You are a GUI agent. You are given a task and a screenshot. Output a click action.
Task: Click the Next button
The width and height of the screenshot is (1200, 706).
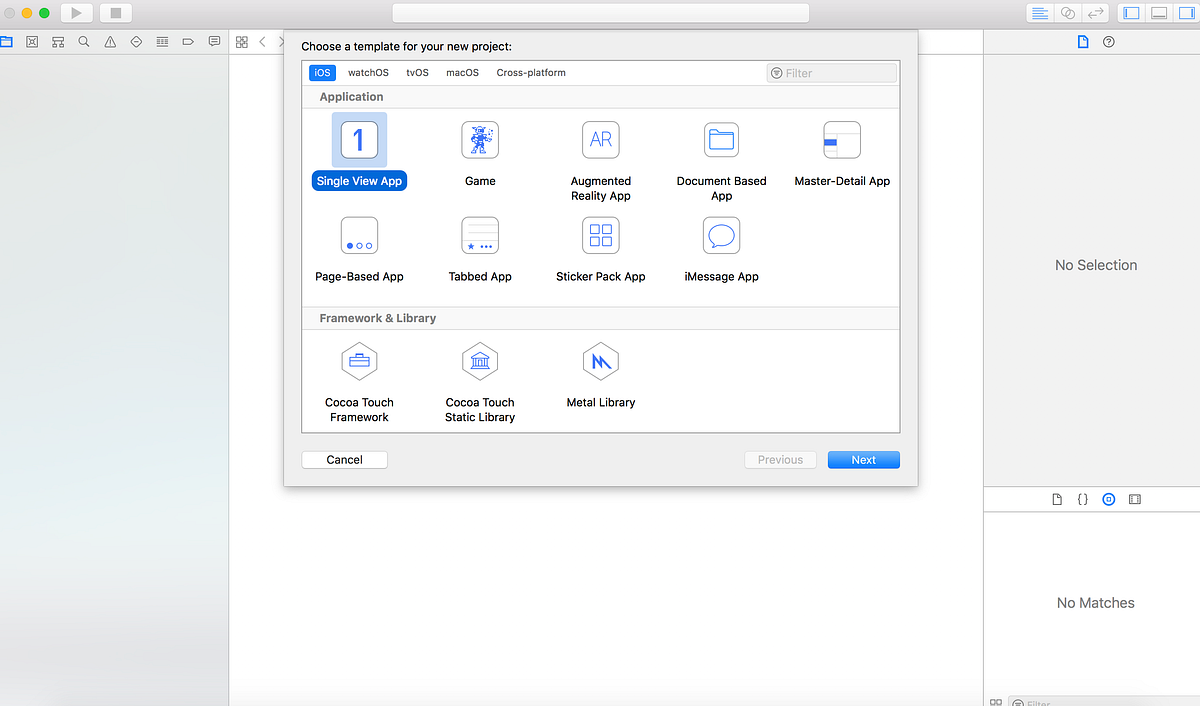coord(863,459)
